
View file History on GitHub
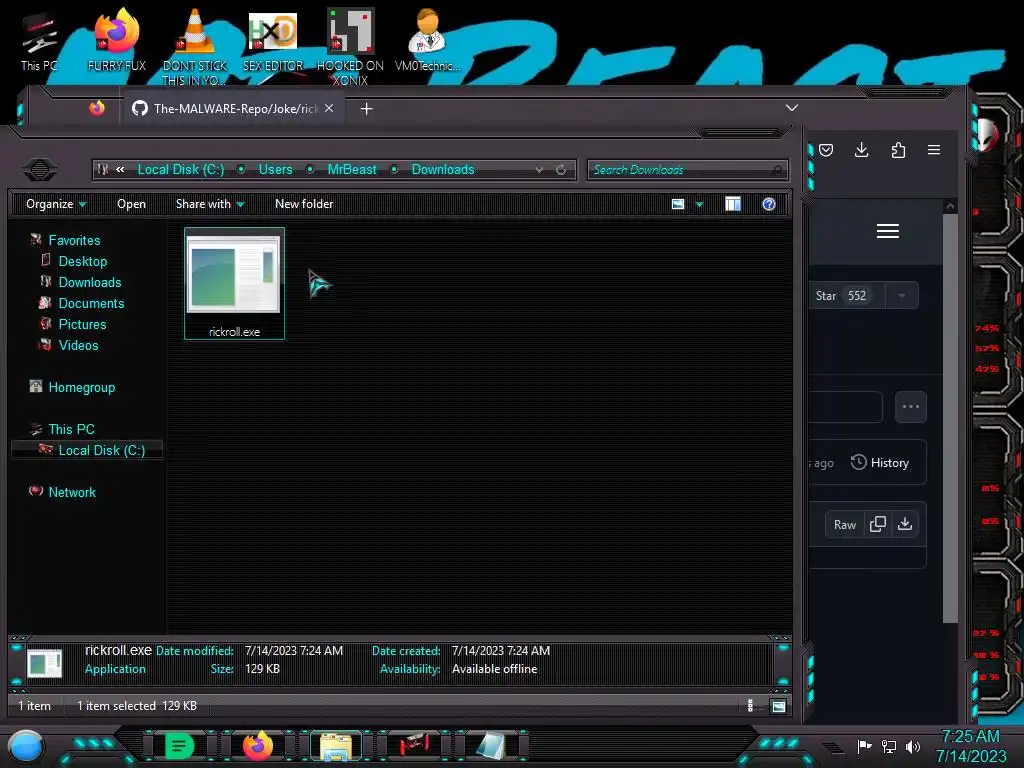(x=880, y=462)
